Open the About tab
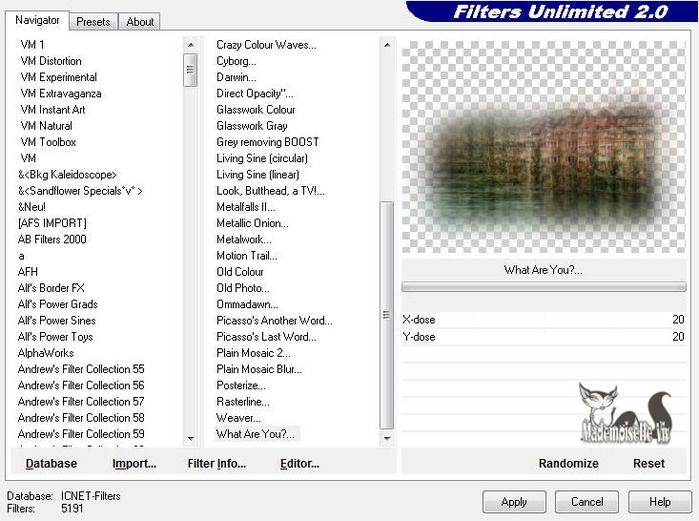 [140, 21]
